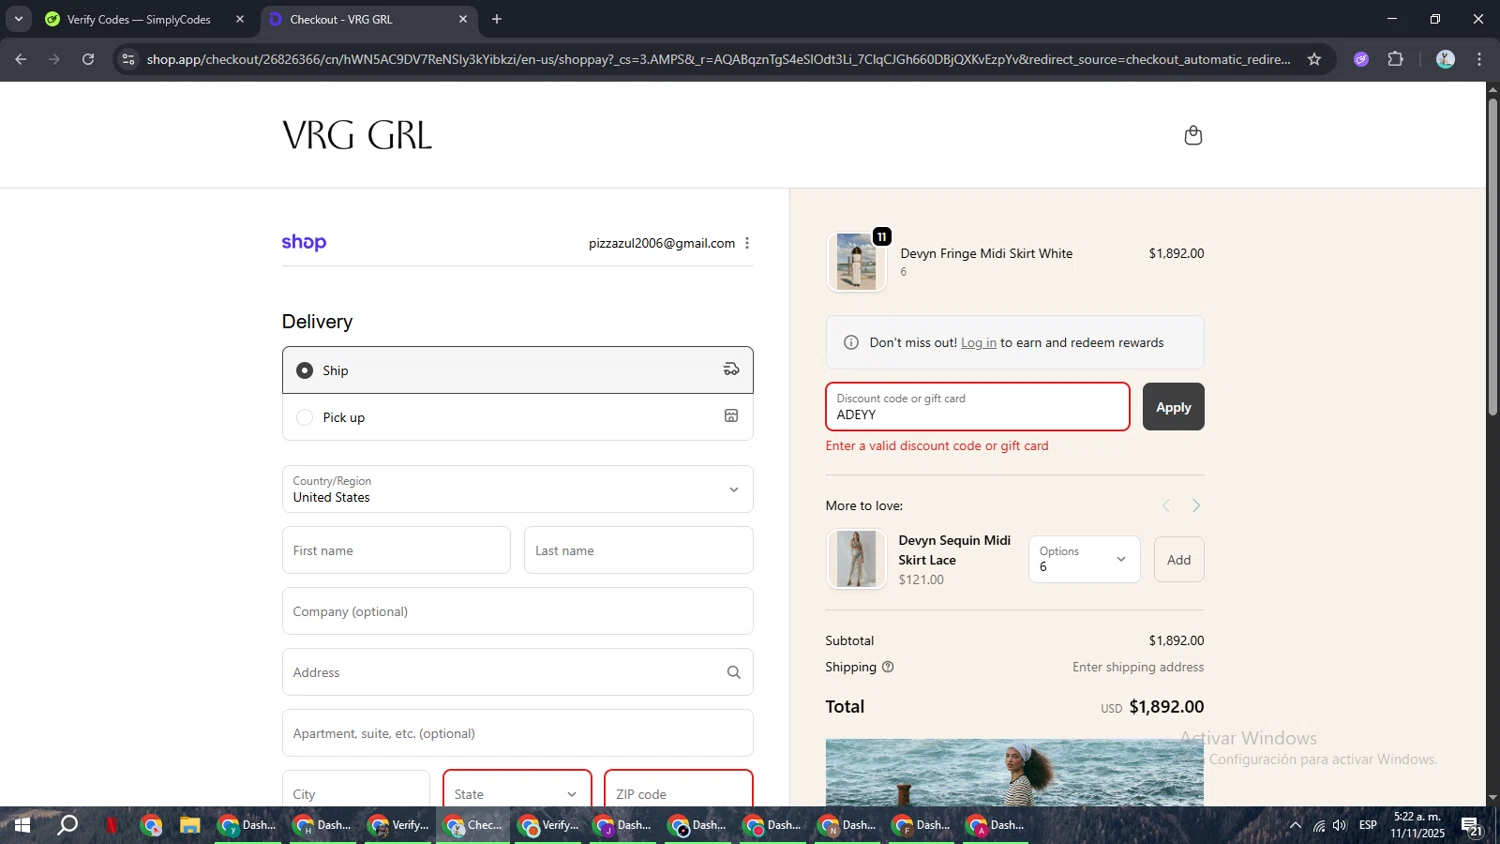Focus the Discount code or gift card field

tap(977, 407)
